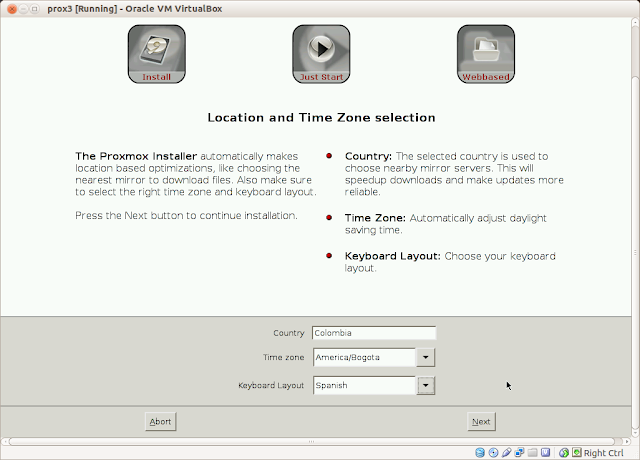Viewport: 640px width, 460px height.
Task: Click the bold 'The Proxmox Installer' text
Action: [x=136, y=156]
